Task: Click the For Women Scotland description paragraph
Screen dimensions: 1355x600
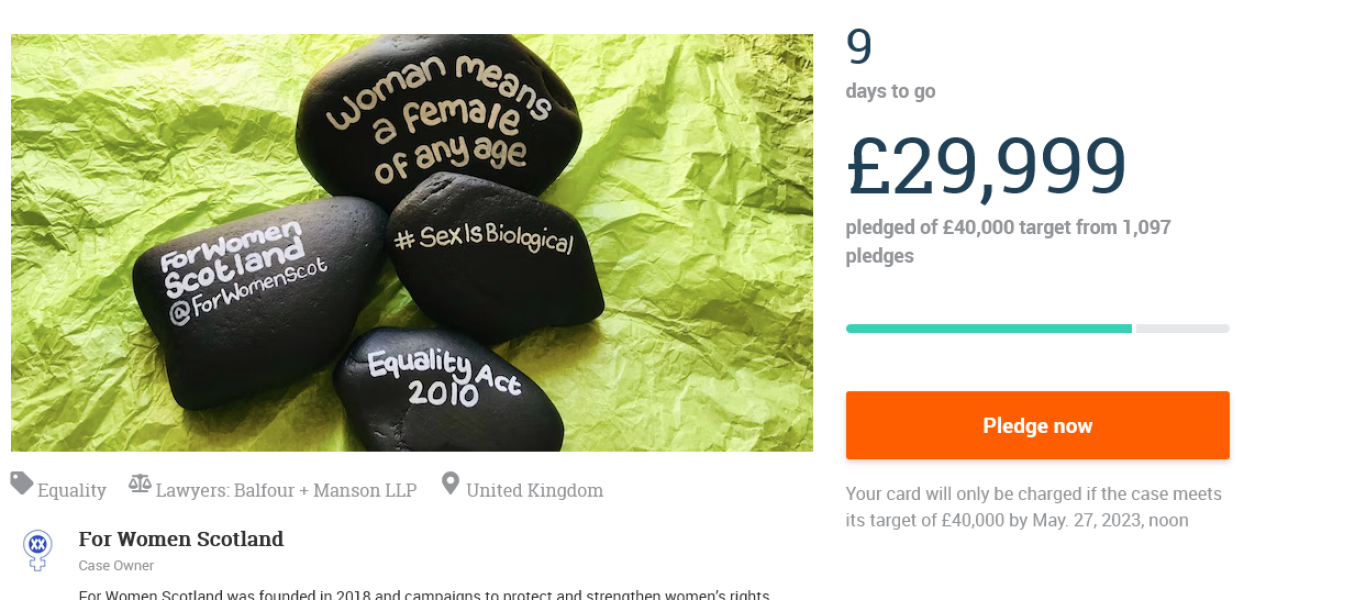Action: tap(424, 595)
